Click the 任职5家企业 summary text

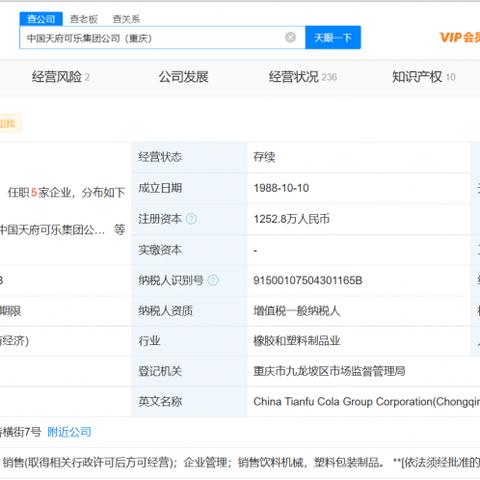click(x=67, y=193)
